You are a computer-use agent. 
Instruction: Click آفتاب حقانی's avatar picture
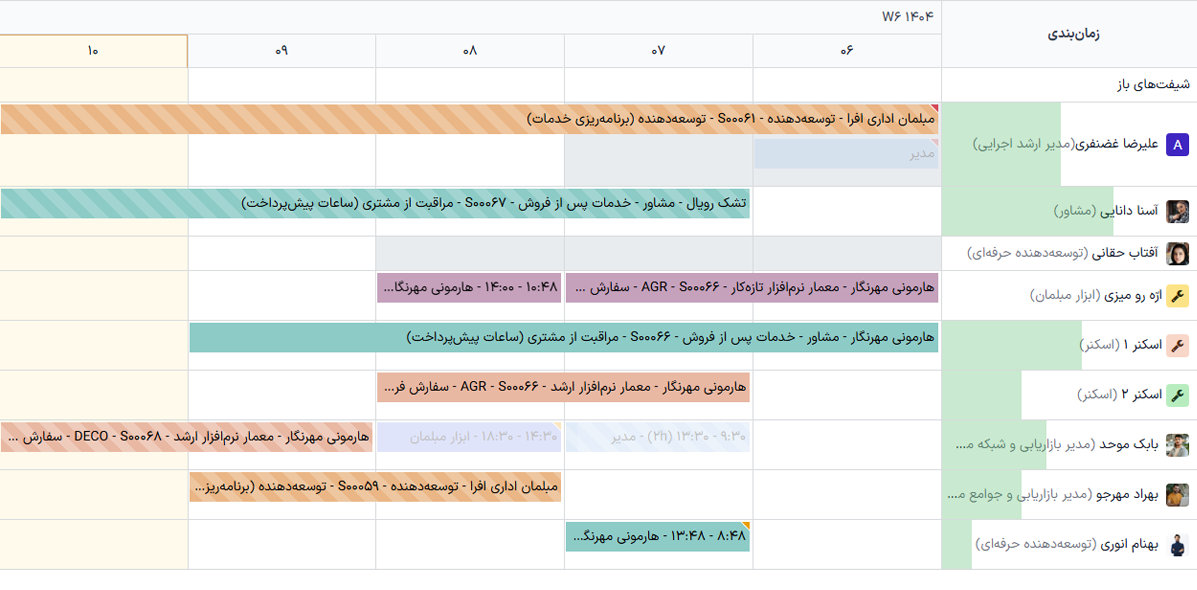[1177, 253]
